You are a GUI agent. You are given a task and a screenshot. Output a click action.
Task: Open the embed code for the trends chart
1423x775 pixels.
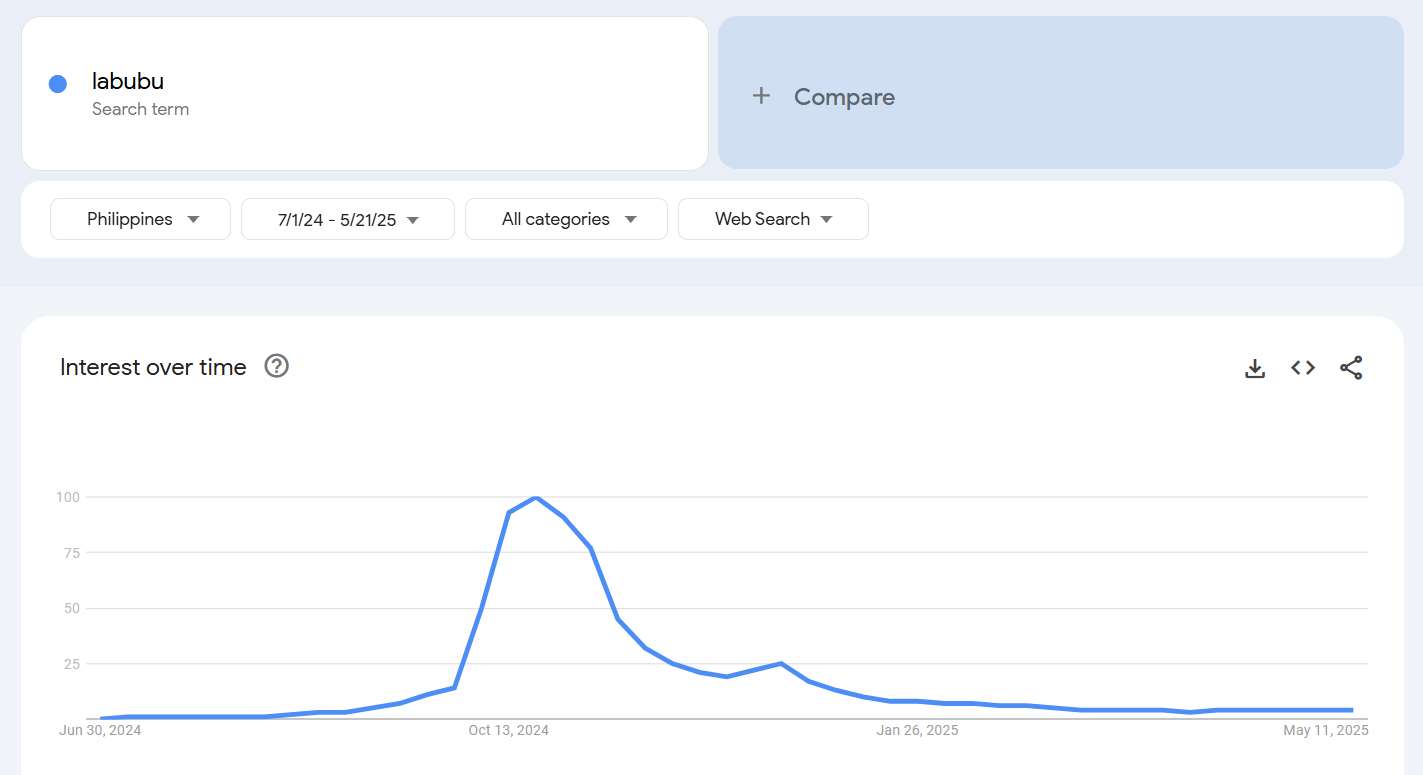click(1303, 368)
